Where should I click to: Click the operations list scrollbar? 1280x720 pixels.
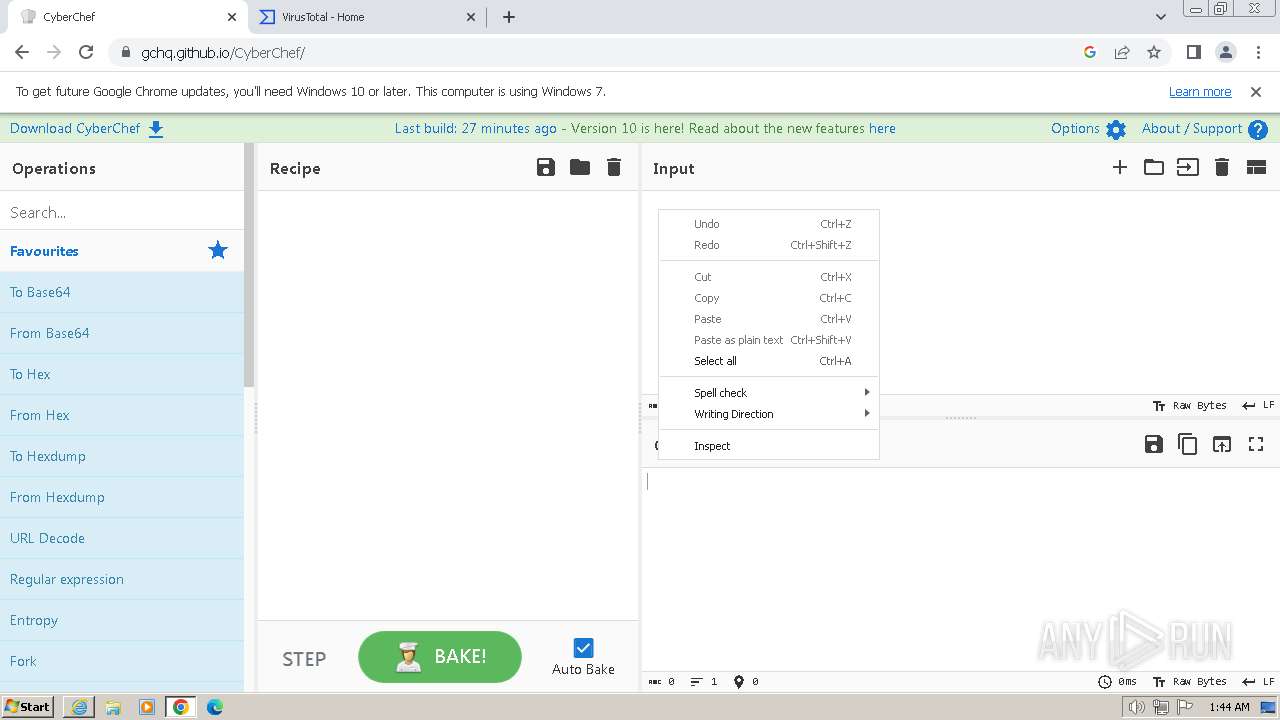[250, 265]
